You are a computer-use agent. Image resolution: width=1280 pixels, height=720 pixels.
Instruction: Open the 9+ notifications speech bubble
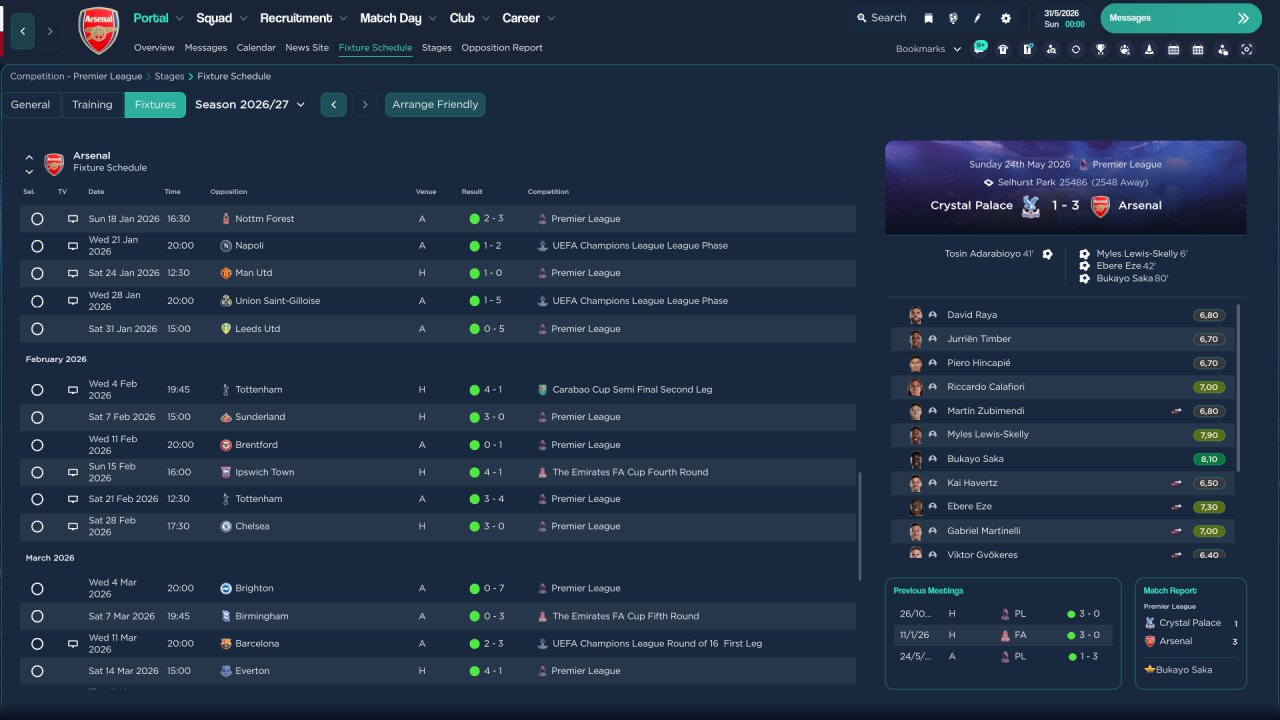tap(979, 48)
